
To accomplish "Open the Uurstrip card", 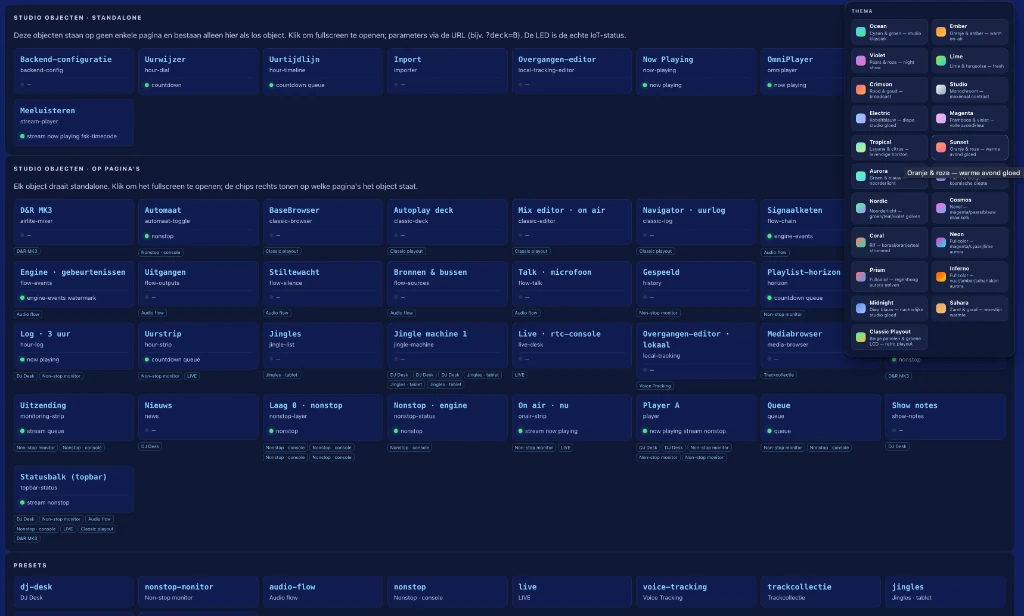I will [x=199, y=346].
